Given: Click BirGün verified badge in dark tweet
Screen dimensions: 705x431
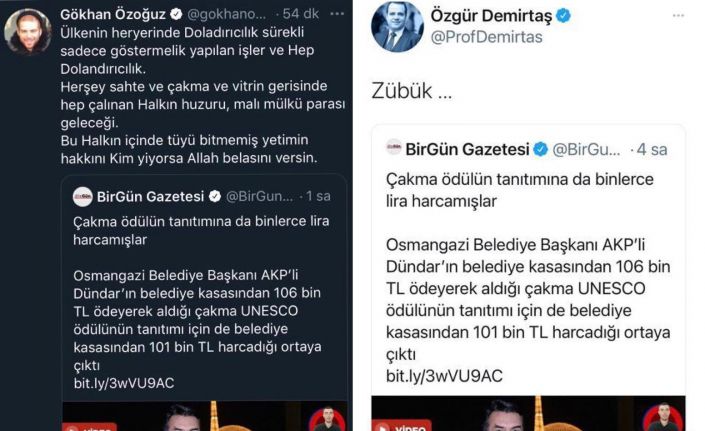Looking at the screenshot, I should point(215,196).
